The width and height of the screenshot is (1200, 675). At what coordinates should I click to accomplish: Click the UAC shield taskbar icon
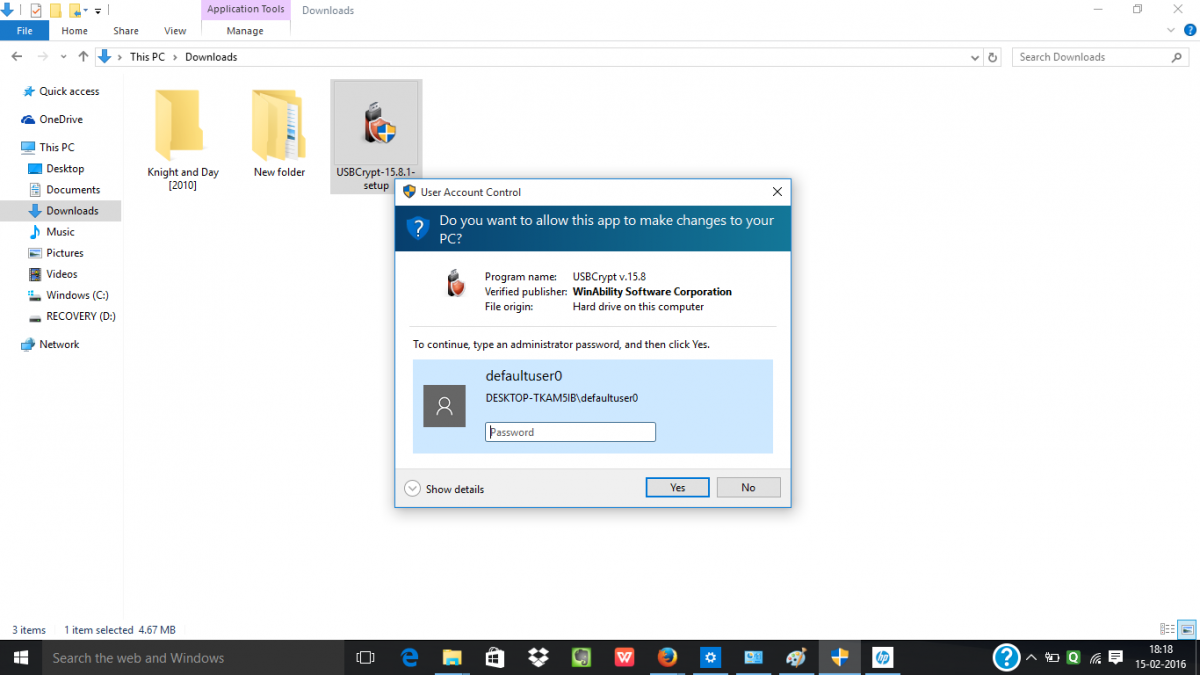[840, 657]
